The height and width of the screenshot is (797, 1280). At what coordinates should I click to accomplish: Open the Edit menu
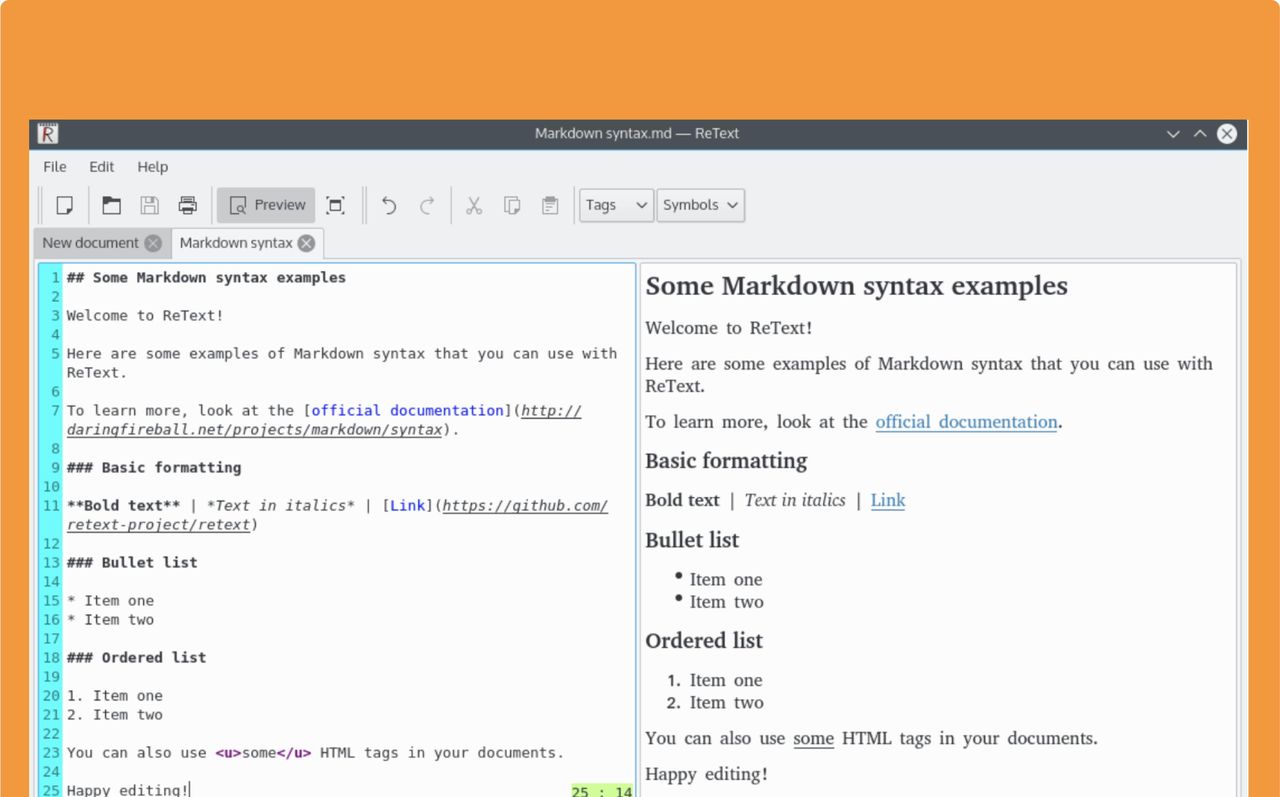pos(101,167)
